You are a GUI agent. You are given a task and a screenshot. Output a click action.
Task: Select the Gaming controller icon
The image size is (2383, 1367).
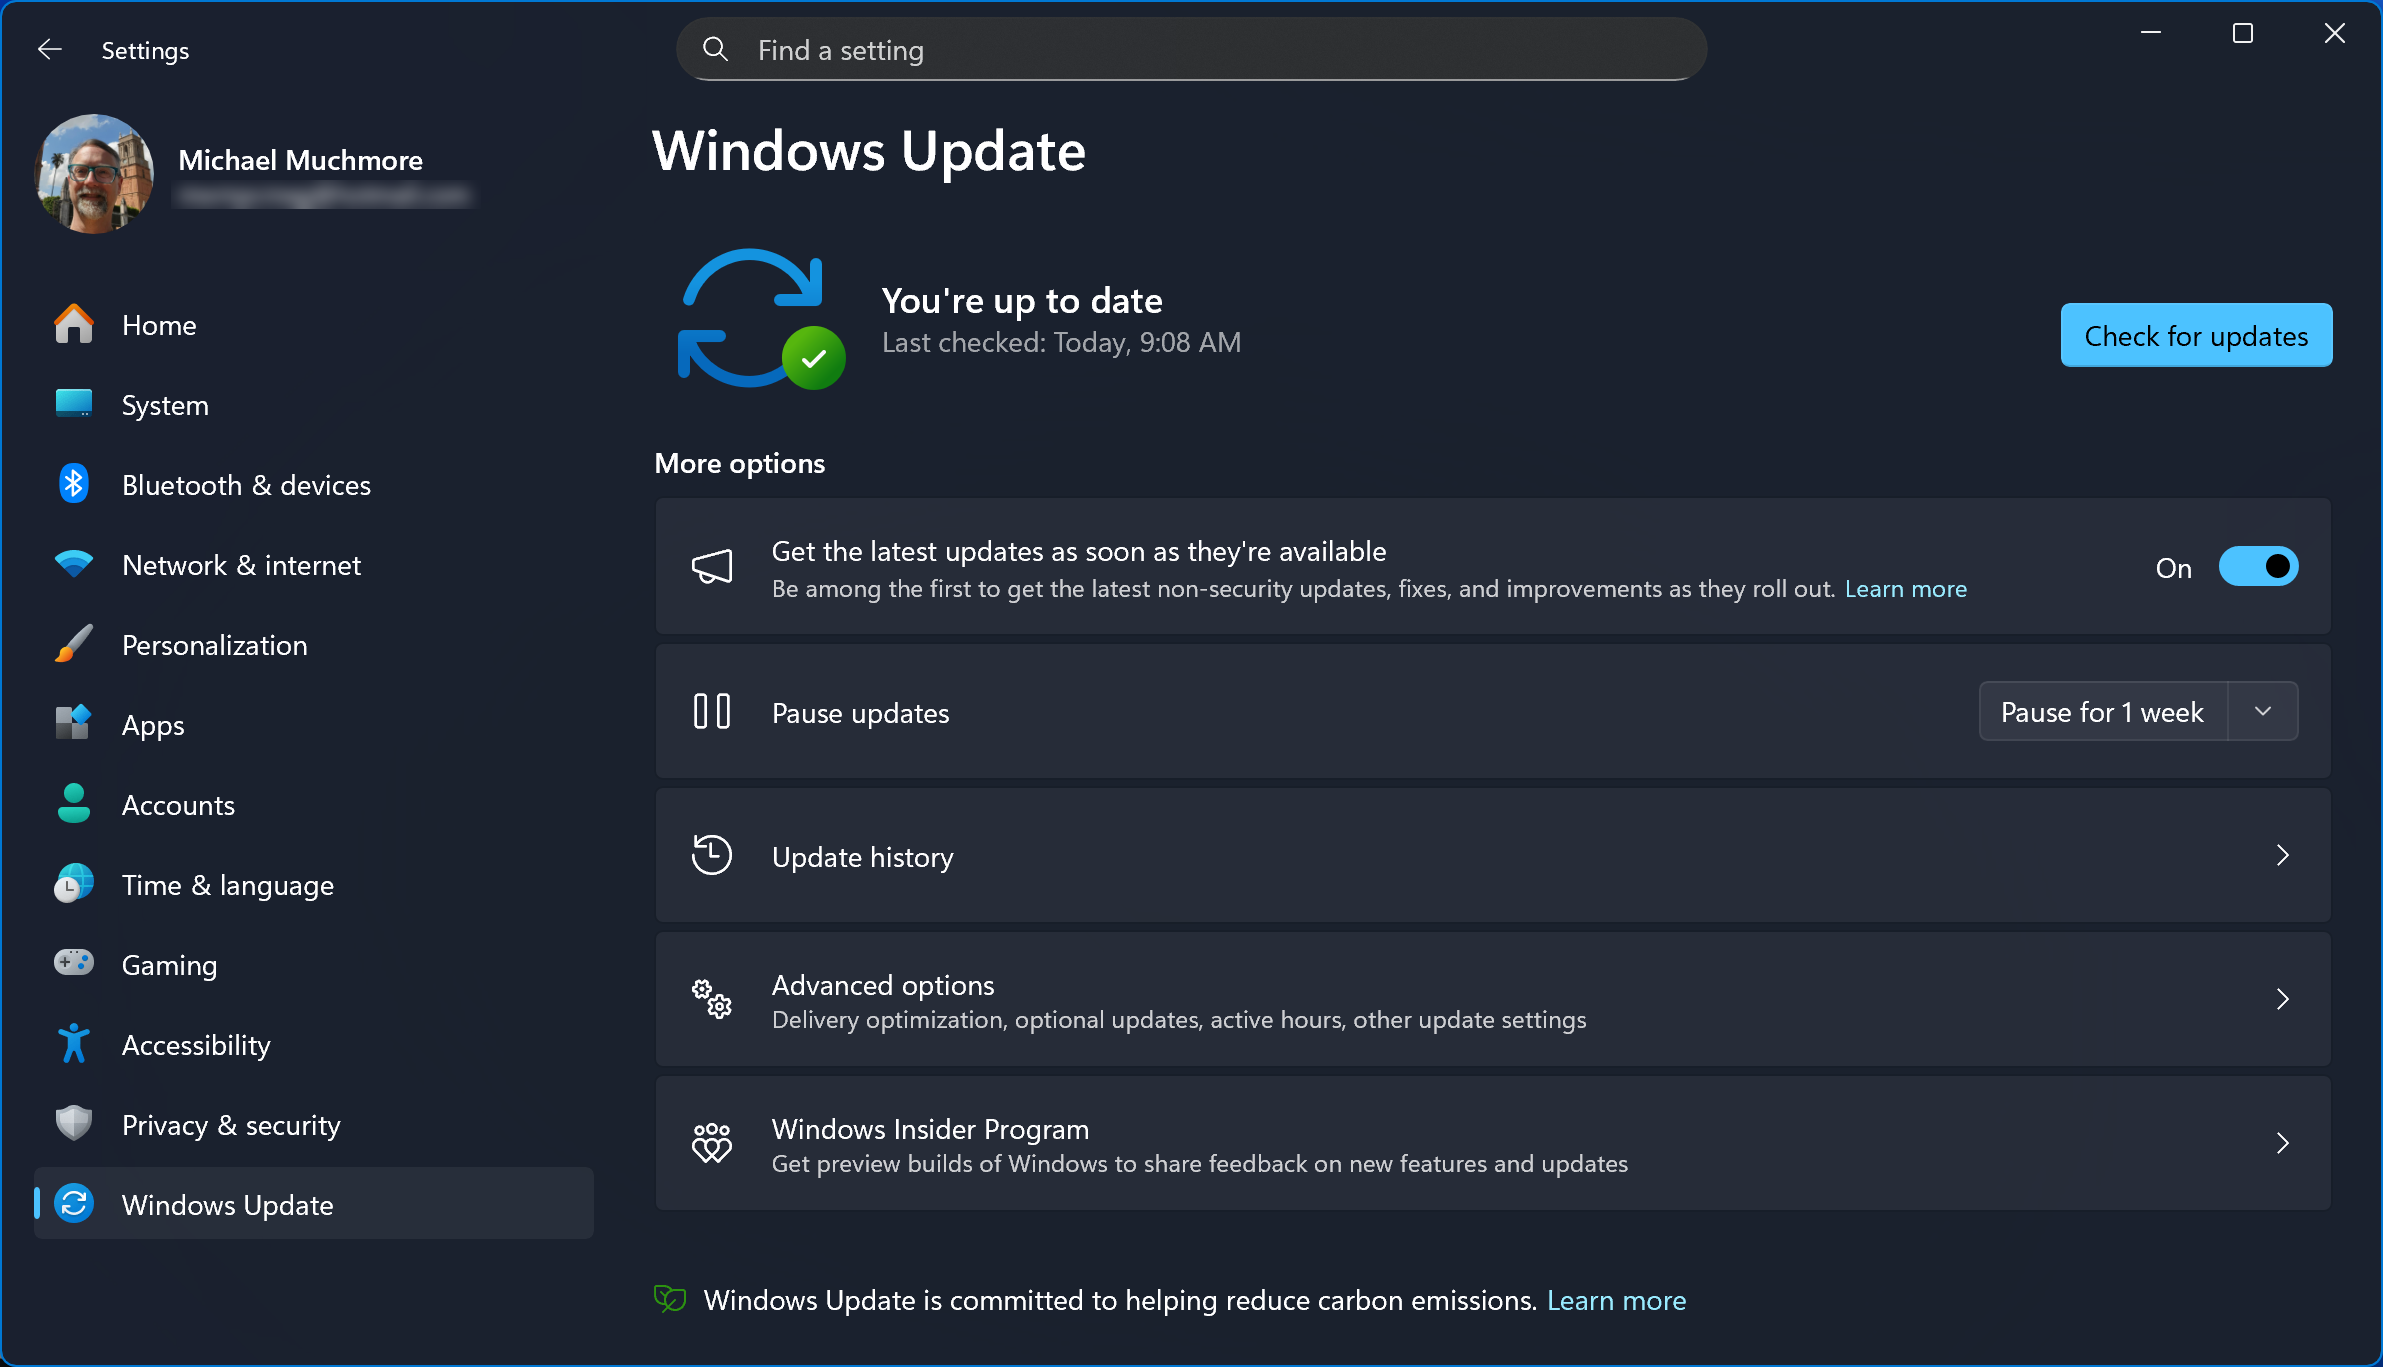(x=73, y=963)
